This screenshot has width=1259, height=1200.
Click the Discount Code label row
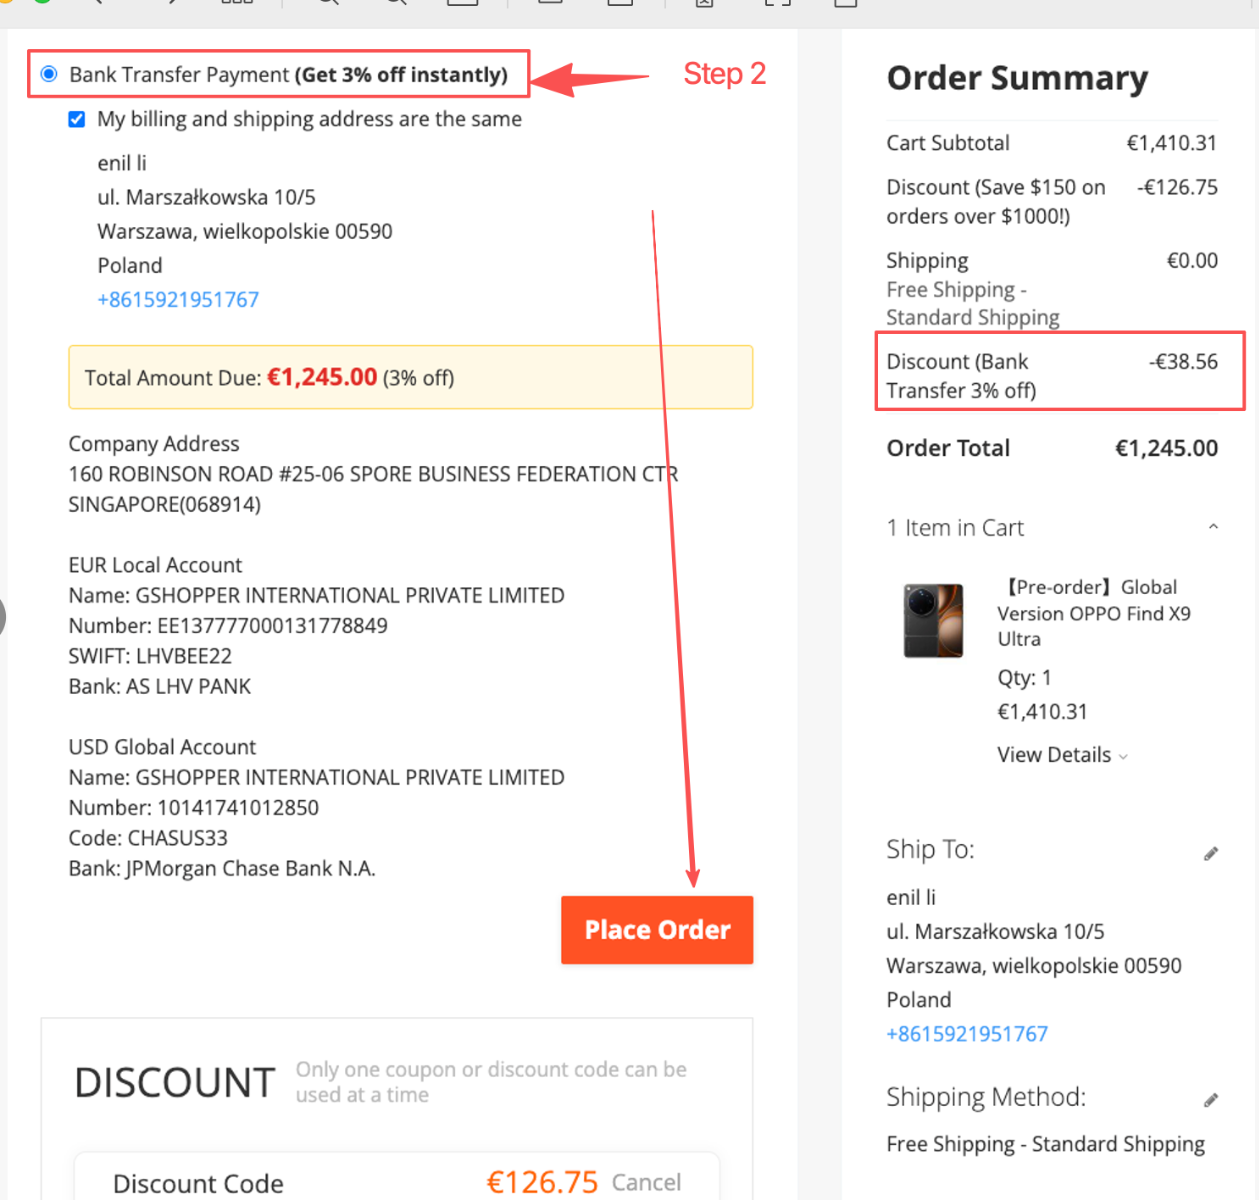click(x=198, y=1183)
